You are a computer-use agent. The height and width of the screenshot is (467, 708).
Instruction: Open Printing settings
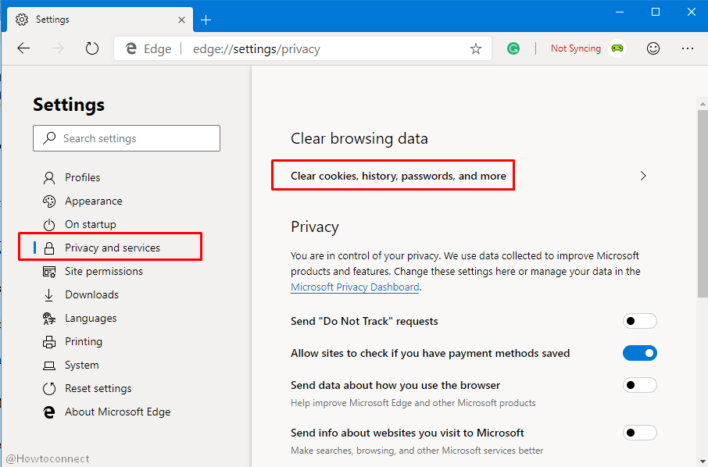tap(84, 342)
